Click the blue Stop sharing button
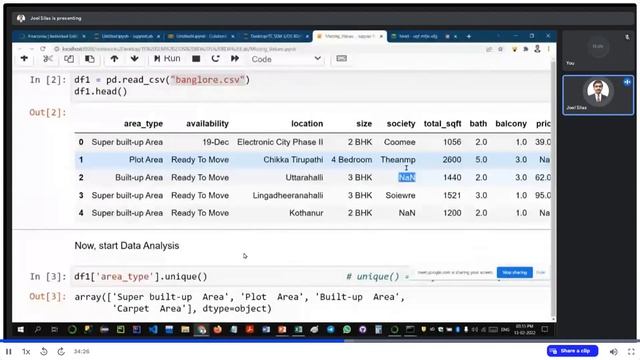The height and width of the screenshot is (360, 640). click(515, 272)
